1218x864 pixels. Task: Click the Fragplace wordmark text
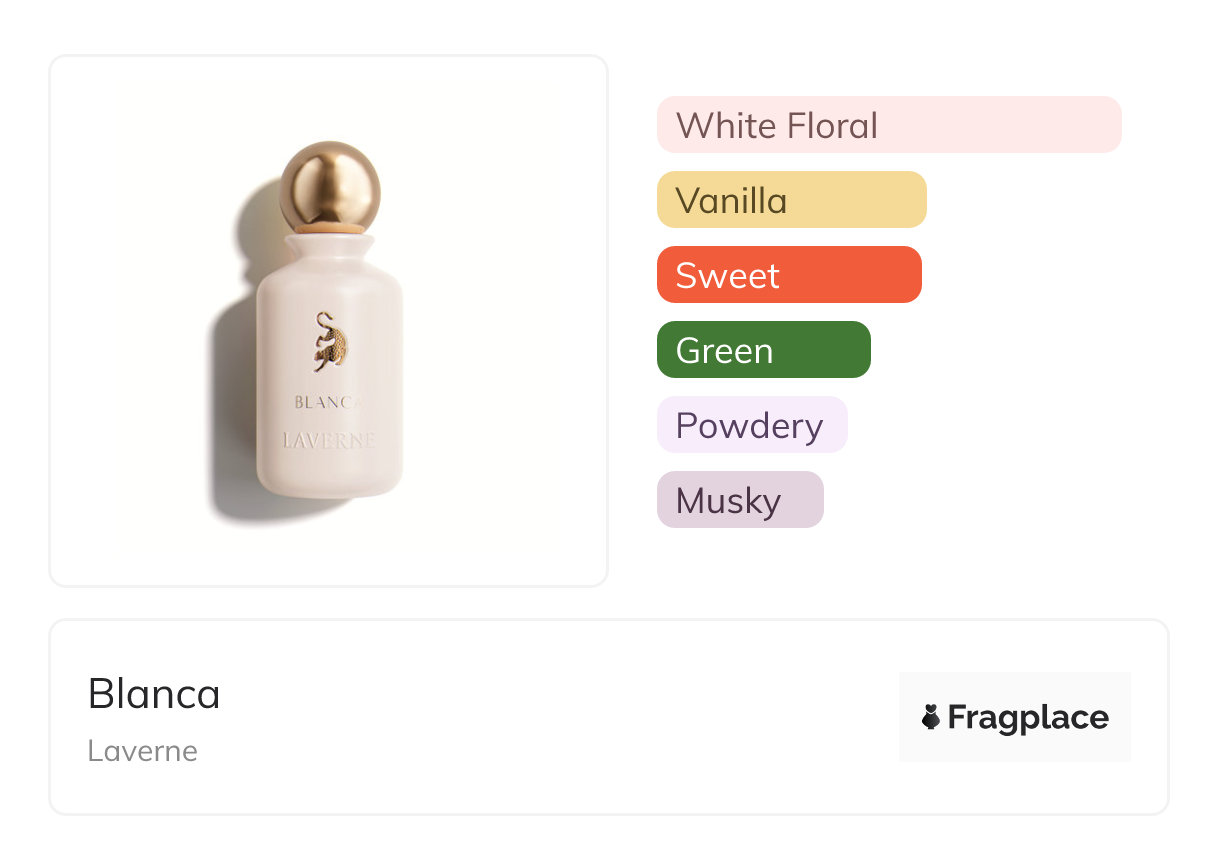point(1028,717)
